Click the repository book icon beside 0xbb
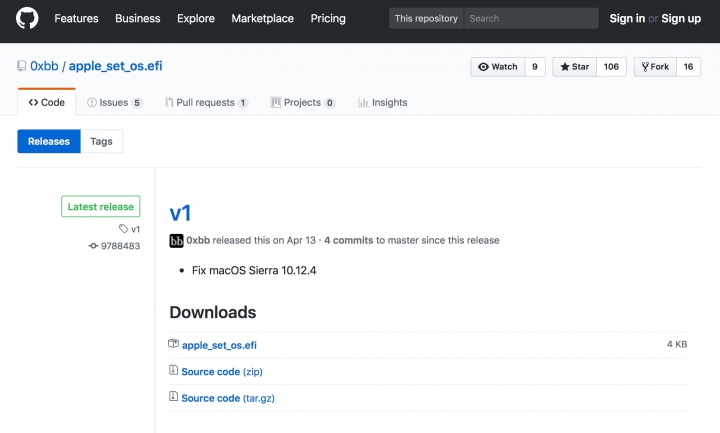Screen dimensions: 720x433 (22, 66)
